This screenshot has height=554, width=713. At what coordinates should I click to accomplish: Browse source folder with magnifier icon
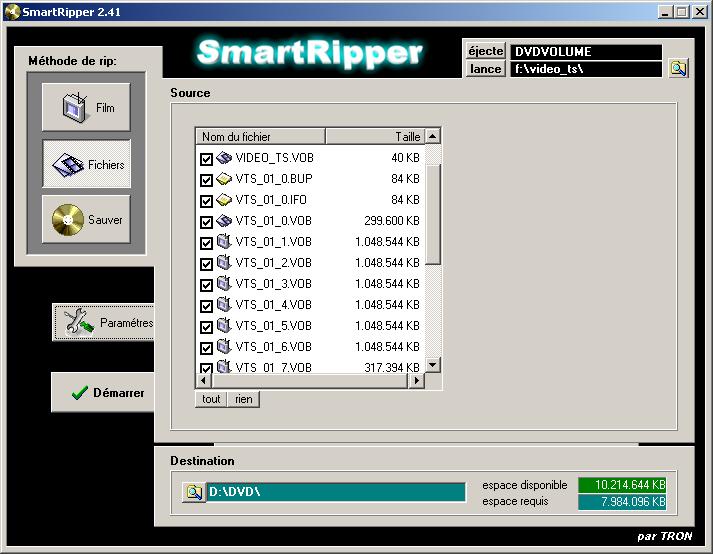pyautogui.click(x=678, y=69)
